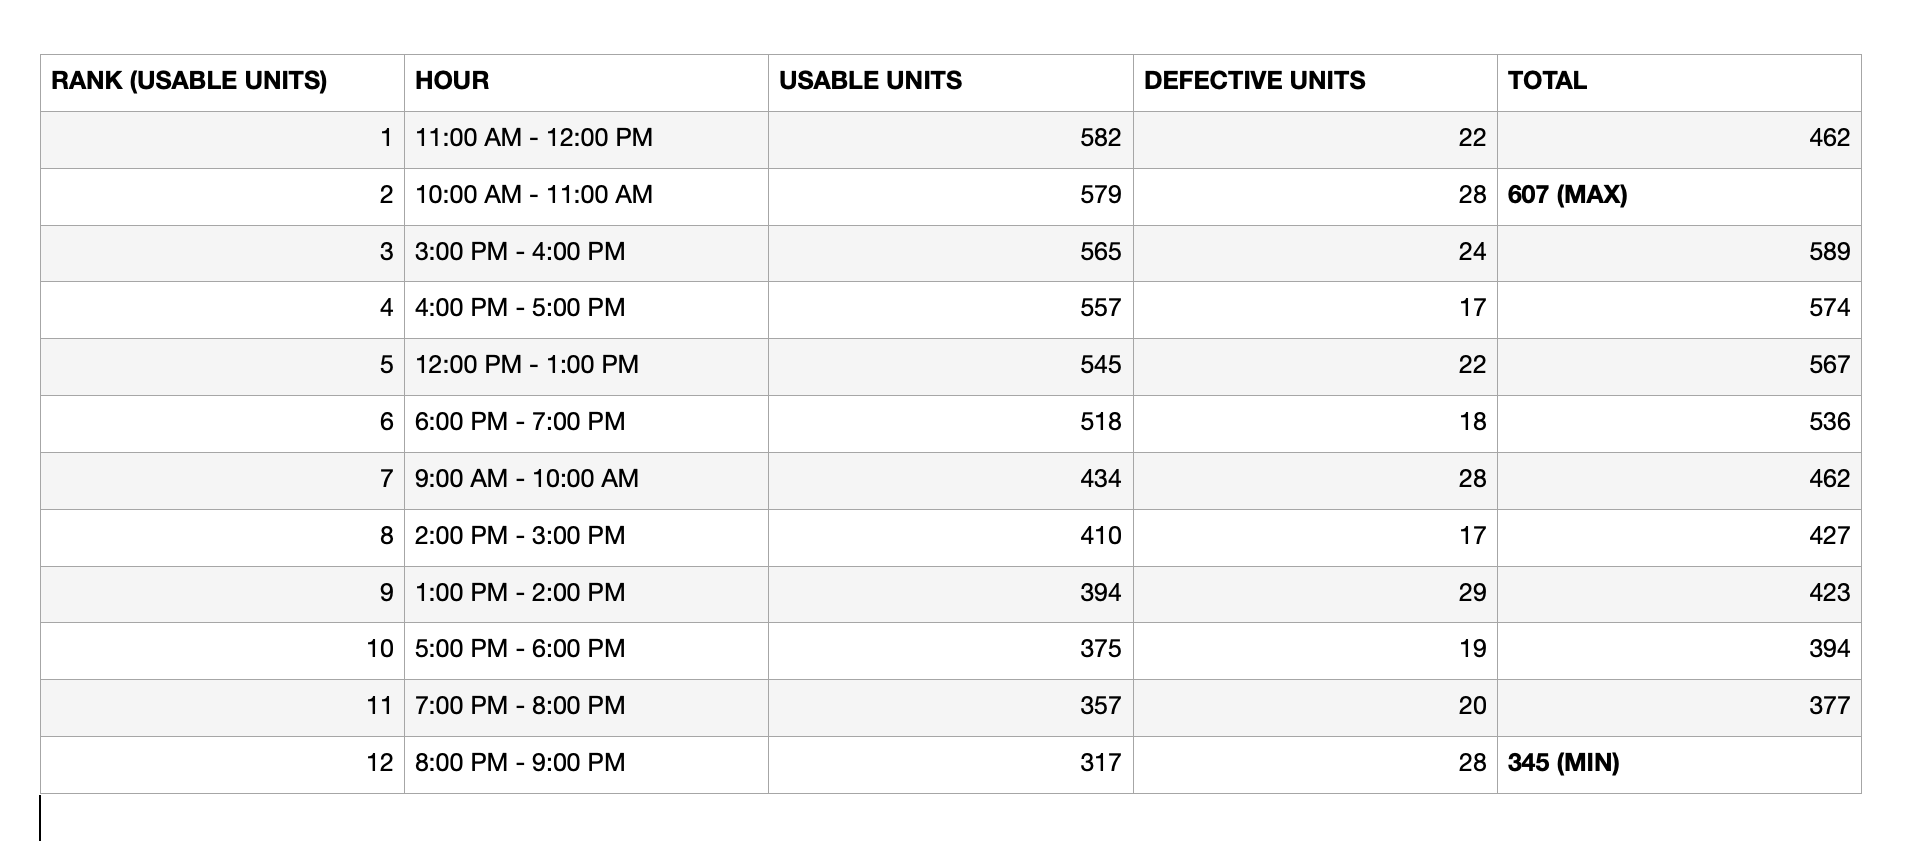Select defective units value 29

point(1472,593)
